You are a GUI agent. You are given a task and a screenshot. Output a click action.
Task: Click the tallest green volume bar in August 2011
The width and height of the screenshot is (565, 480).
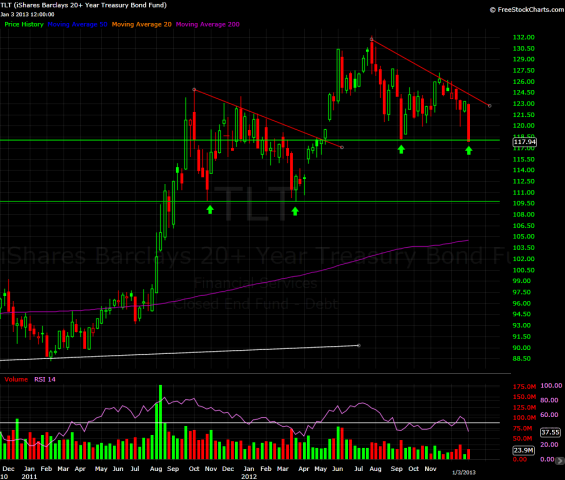pos(160,422)
